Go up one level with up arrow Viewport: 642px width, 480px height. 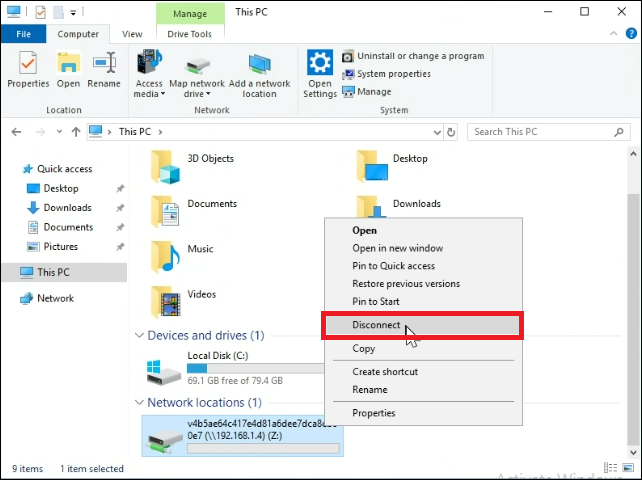[x=76, y=132]
